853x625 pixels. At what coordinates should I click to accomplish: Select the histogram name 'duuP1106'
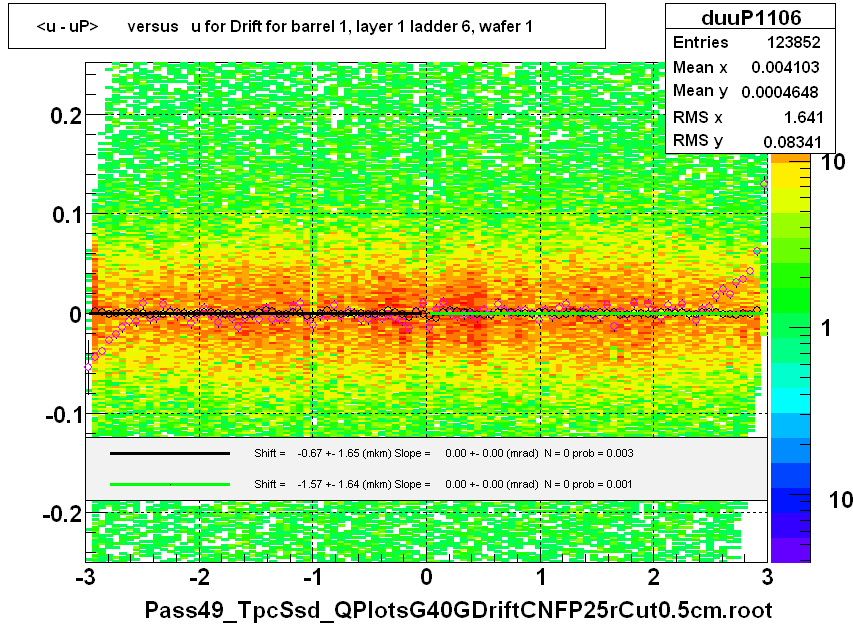tap(751, 17)
